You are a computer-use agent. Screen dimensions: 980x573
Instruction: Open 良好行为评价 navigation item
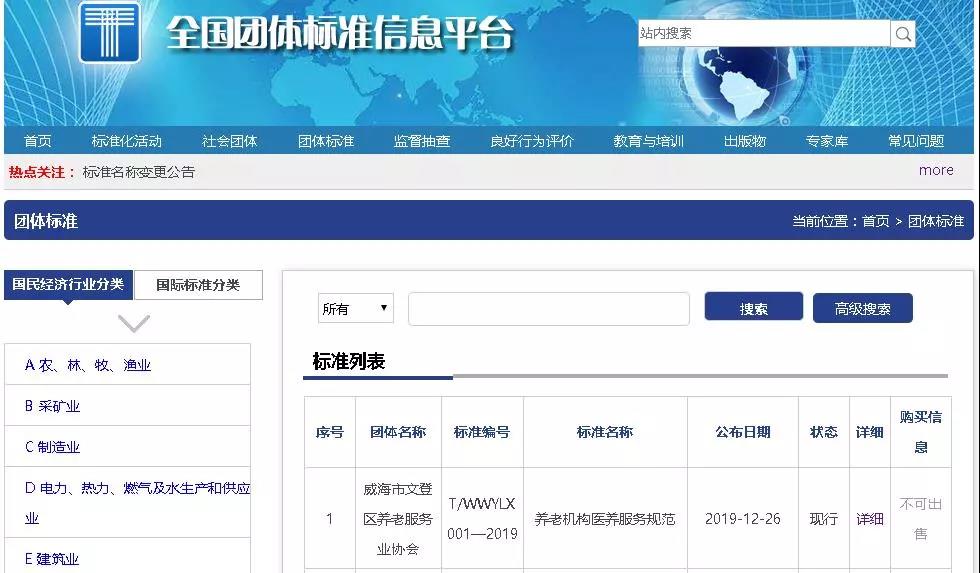tap(531, 141)
